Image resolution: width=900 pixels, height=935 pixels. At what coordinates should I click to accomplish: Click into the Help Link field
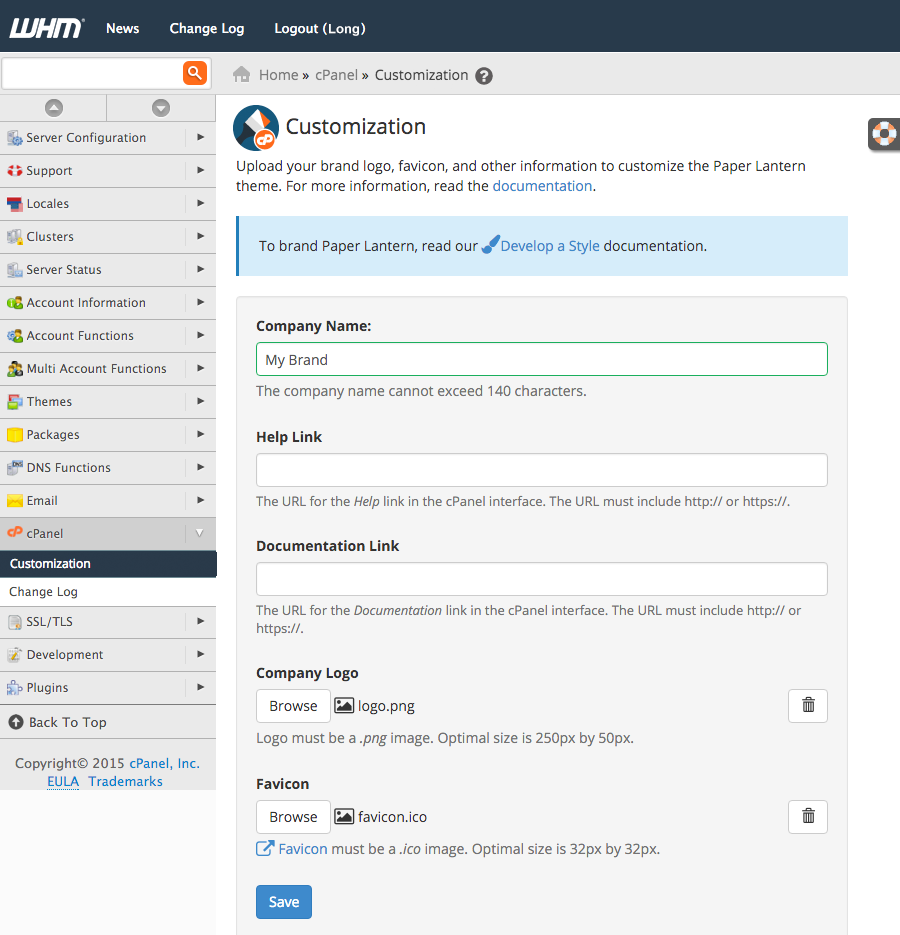coord(541,470)
